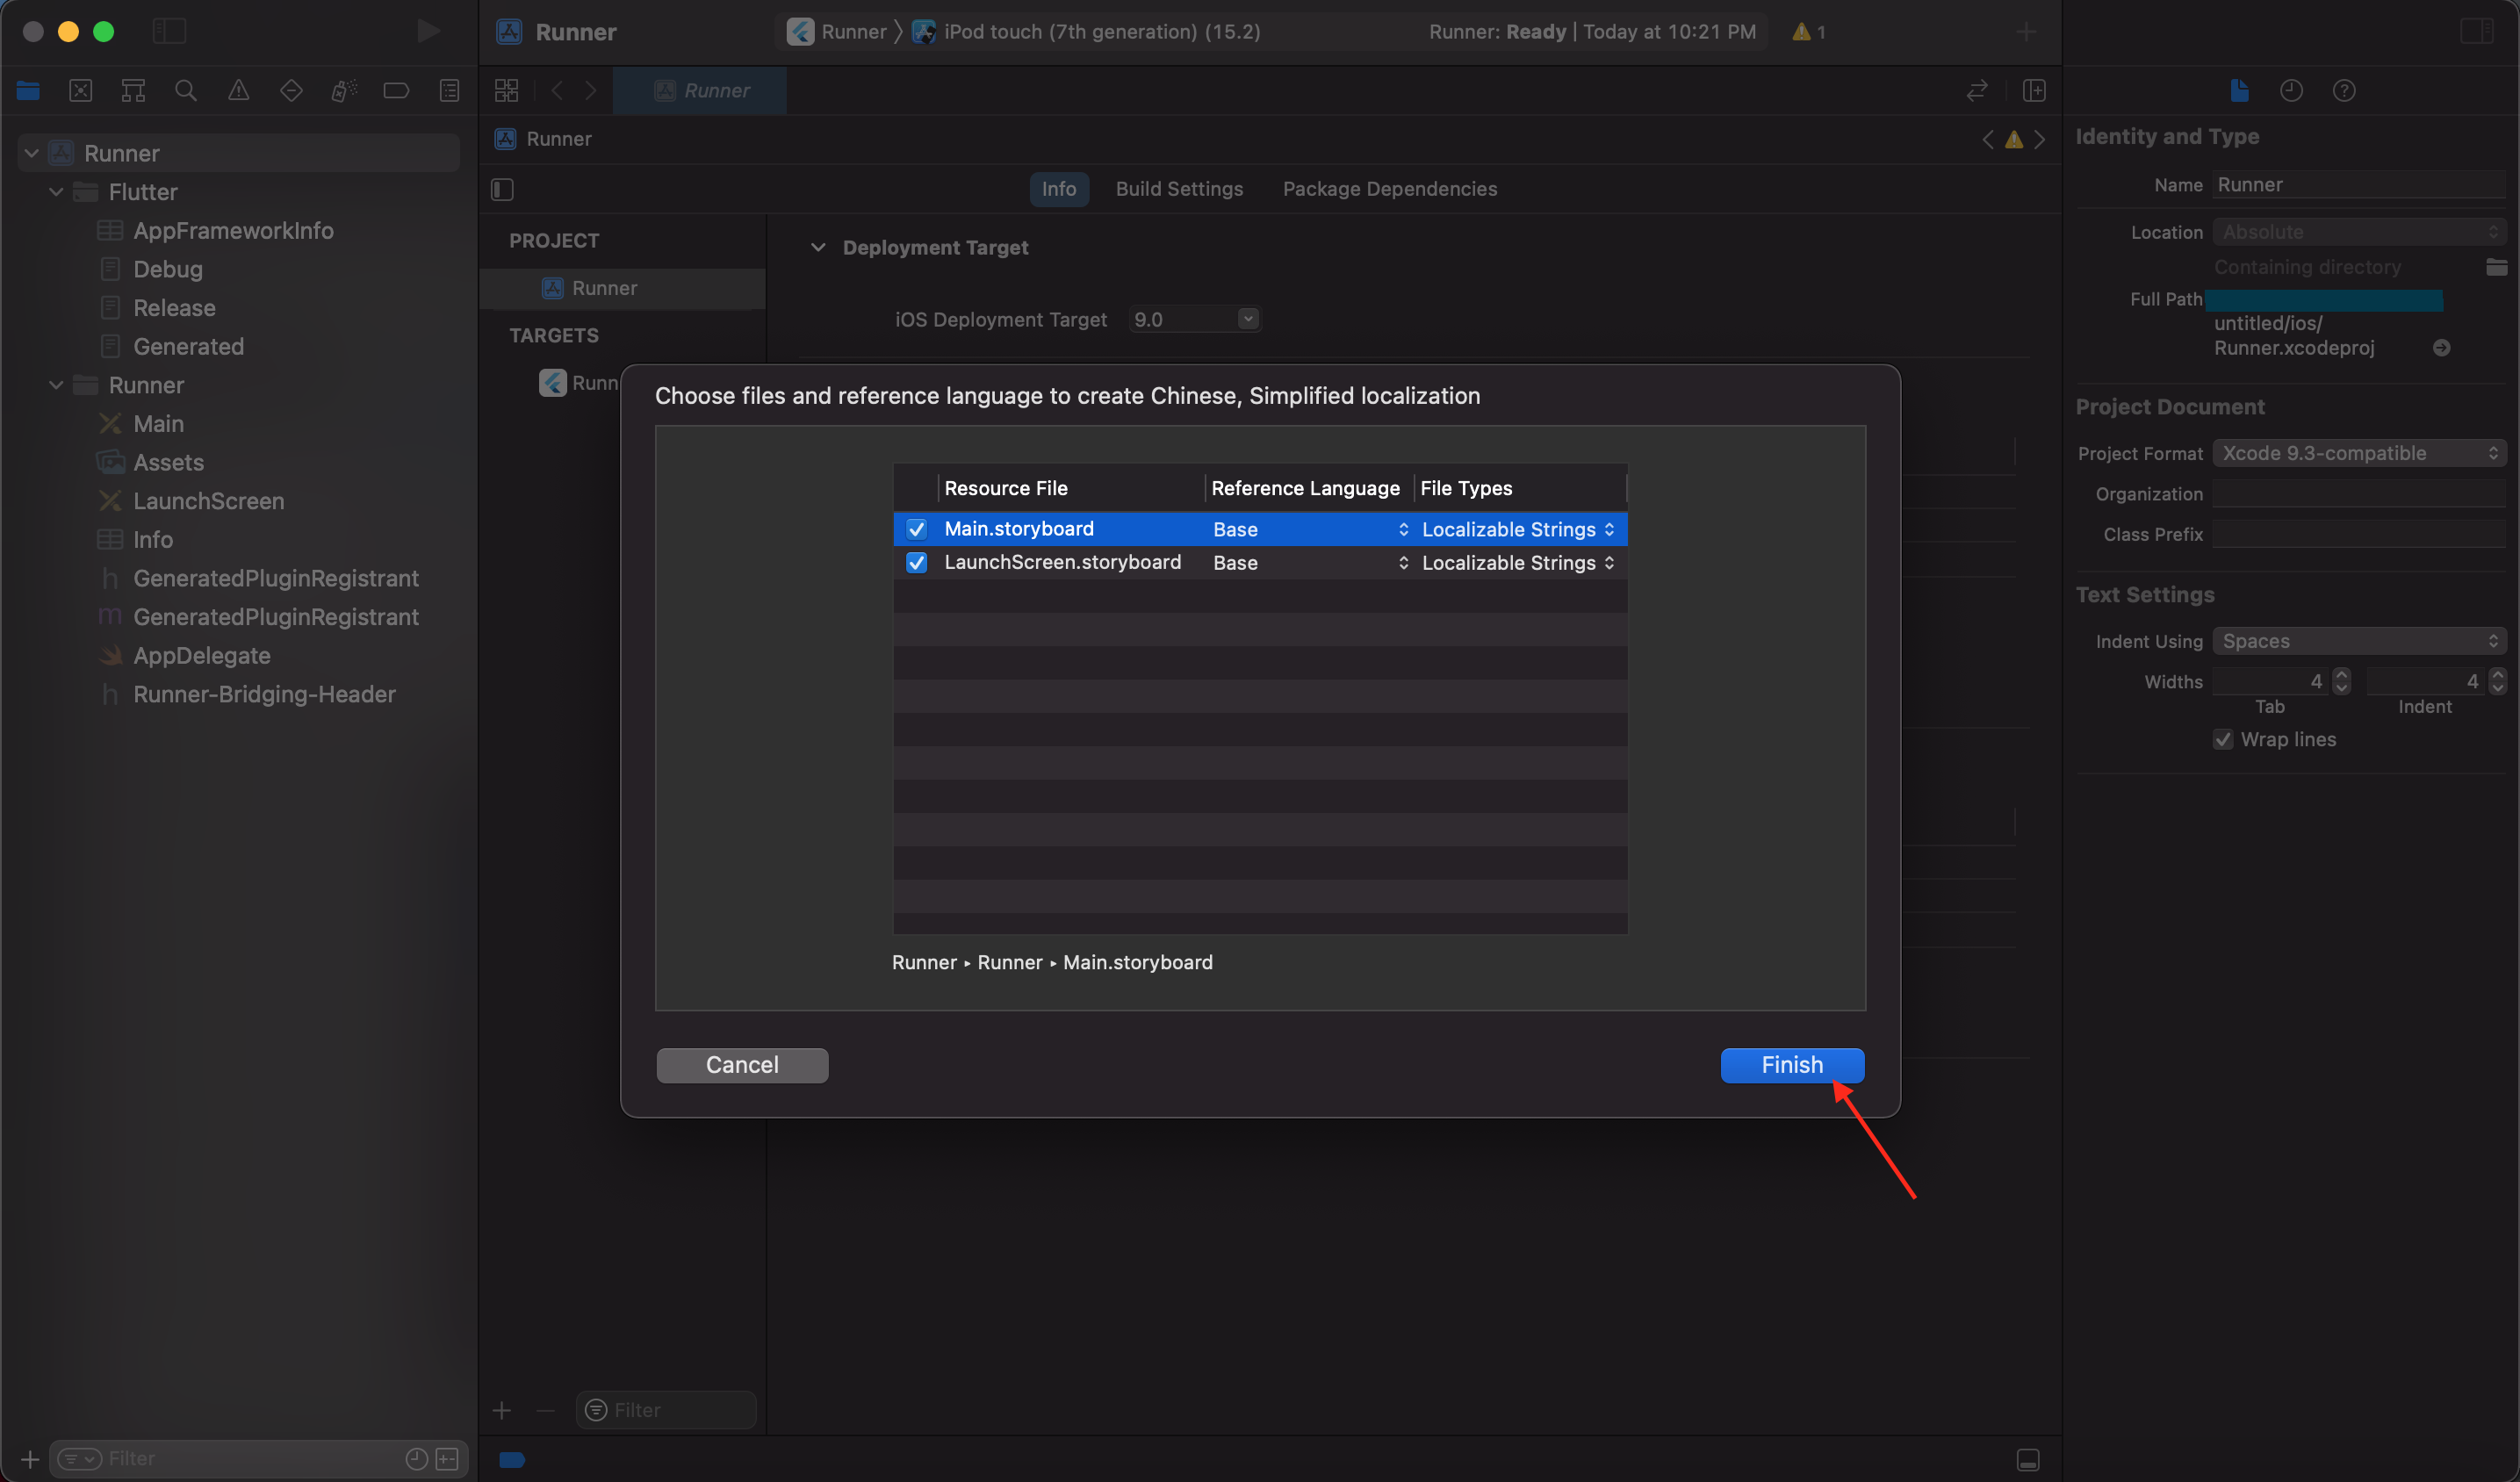
Task: Add a new target with plus button
Action: pyautogui.click(x=502, y=1410)
